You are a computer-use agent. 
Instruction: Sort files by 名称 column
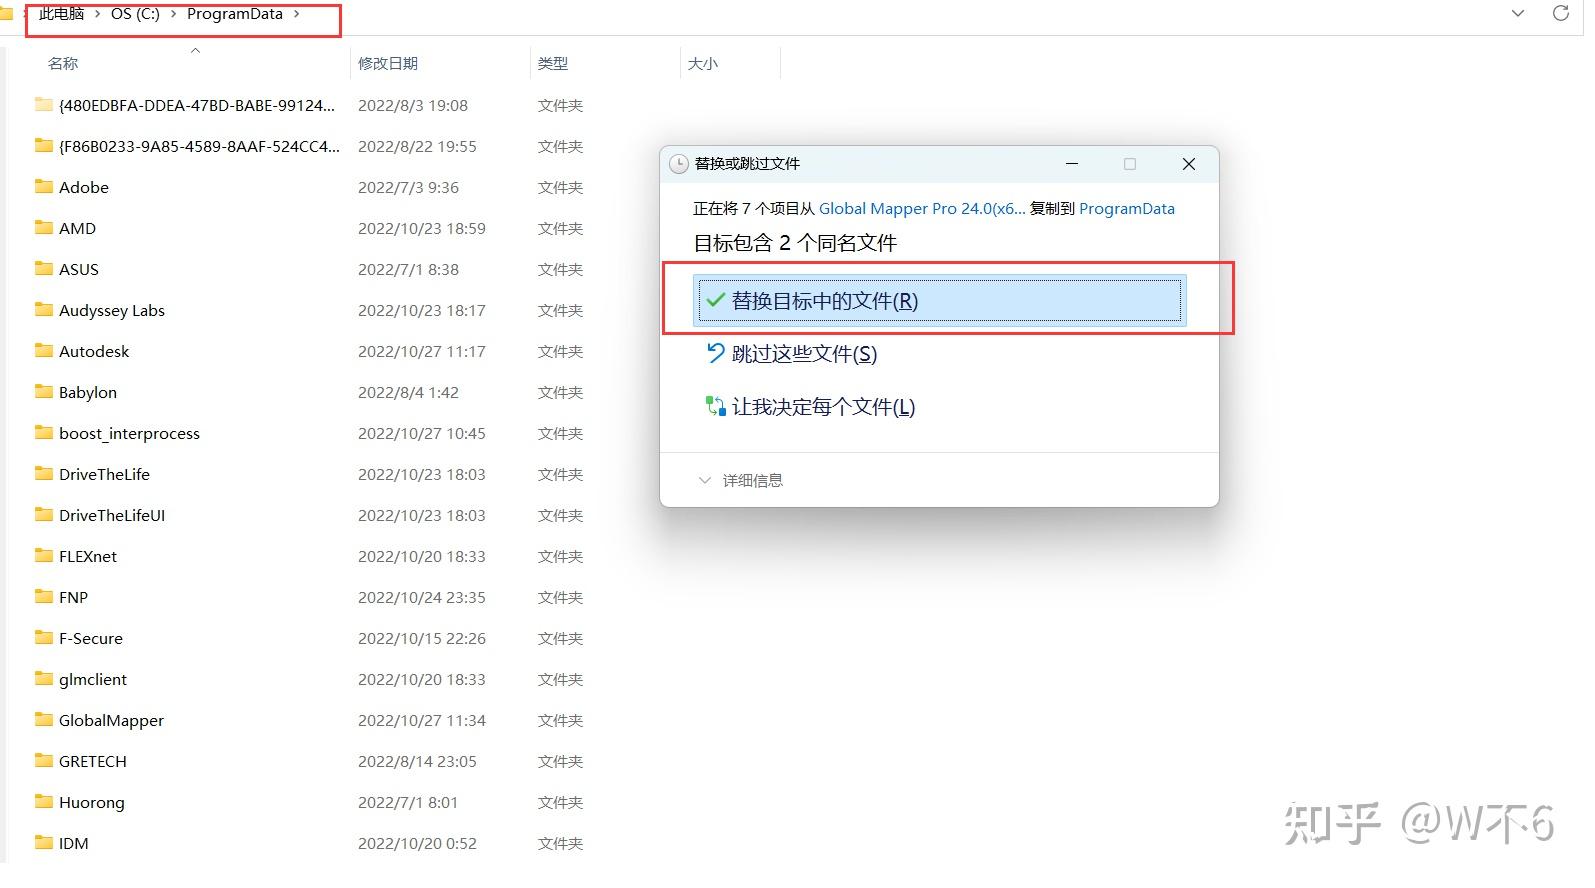[63, 63]
